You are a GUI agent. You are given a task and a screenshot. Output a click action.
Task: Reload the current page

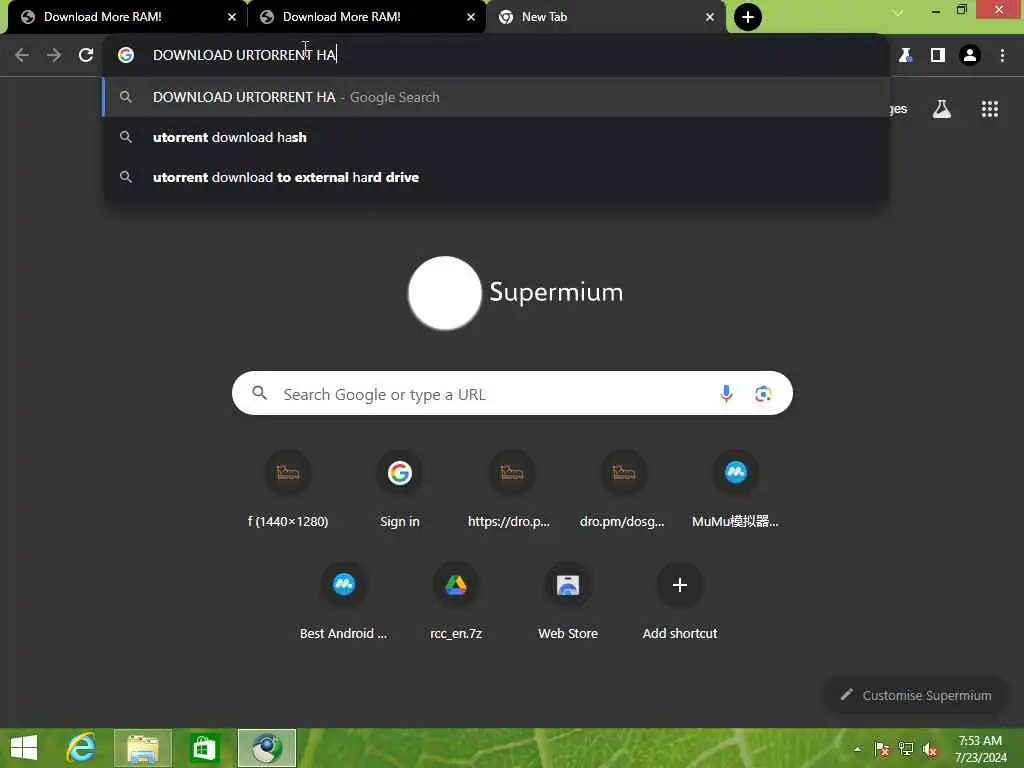86,55
